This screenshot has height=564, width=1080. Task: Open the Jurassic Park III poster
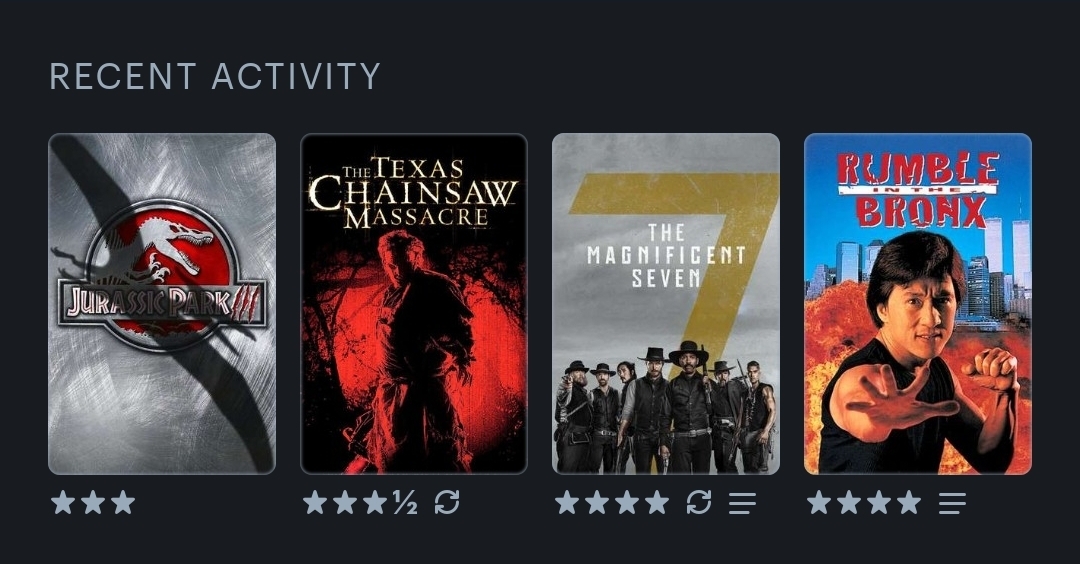point(162,304)
